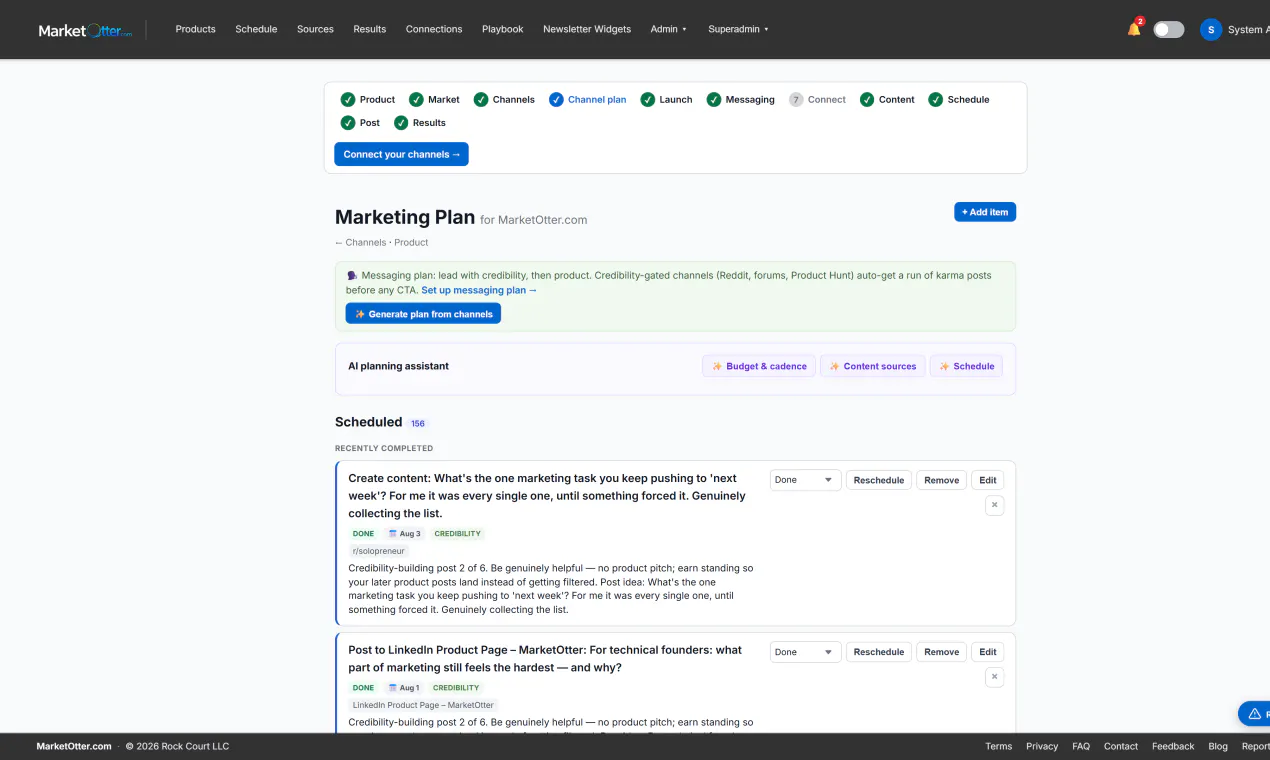Screen dimensions: 1270x760
Task: Click the 'Content sources' assistant button
Action: [x=872, y=366]
